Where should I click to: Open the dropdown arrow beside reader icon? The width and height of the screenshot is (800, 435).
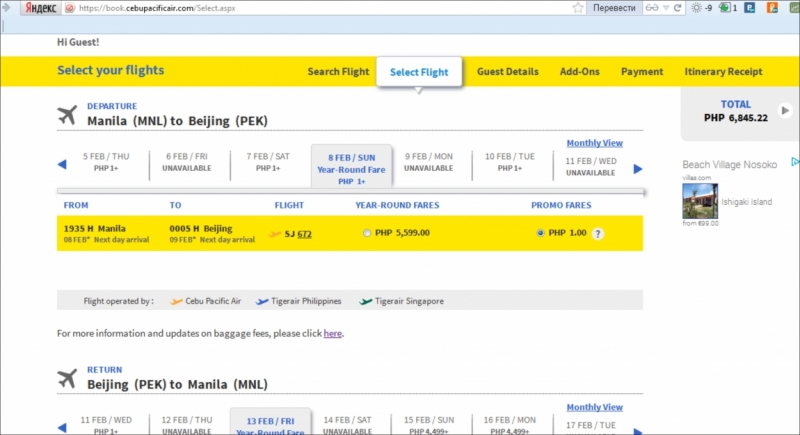tap(667, 8)
